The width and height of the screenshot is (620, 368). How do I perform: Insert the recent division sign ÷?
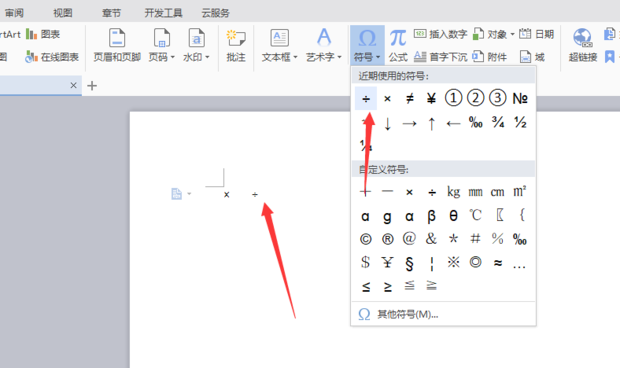coord(366,98)
